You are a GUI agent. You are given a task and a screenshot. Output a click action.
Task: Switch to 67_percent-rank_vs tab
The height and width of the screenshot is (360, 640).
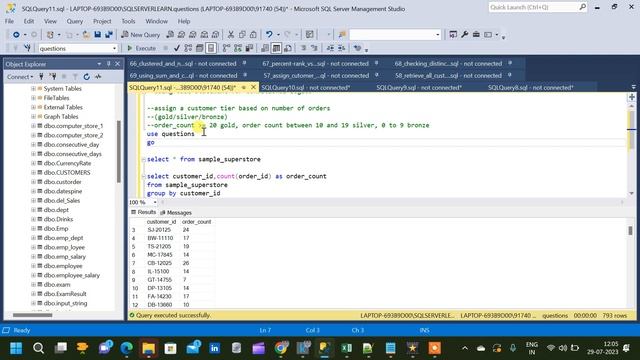tap(316, 64)
